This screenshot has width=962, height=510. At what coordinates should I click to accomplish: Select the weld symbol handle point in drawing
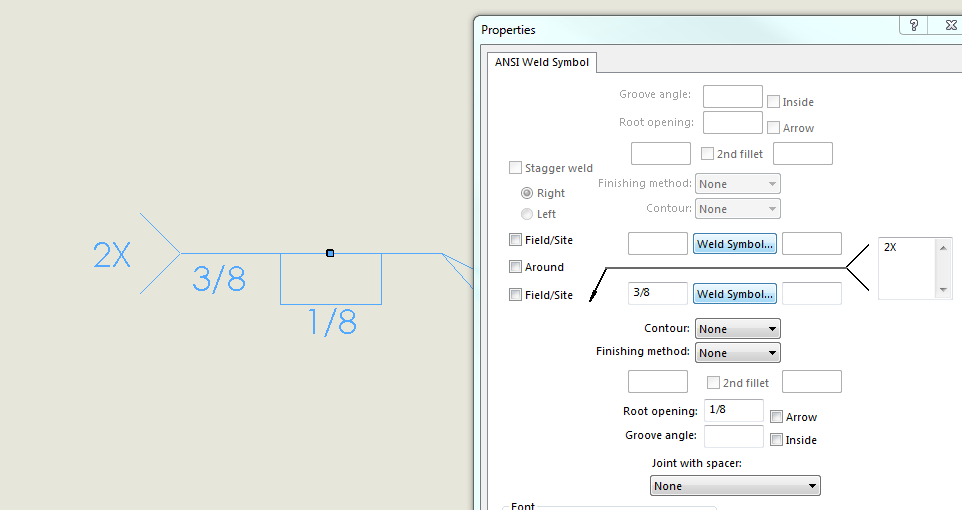tap(330, 253)
